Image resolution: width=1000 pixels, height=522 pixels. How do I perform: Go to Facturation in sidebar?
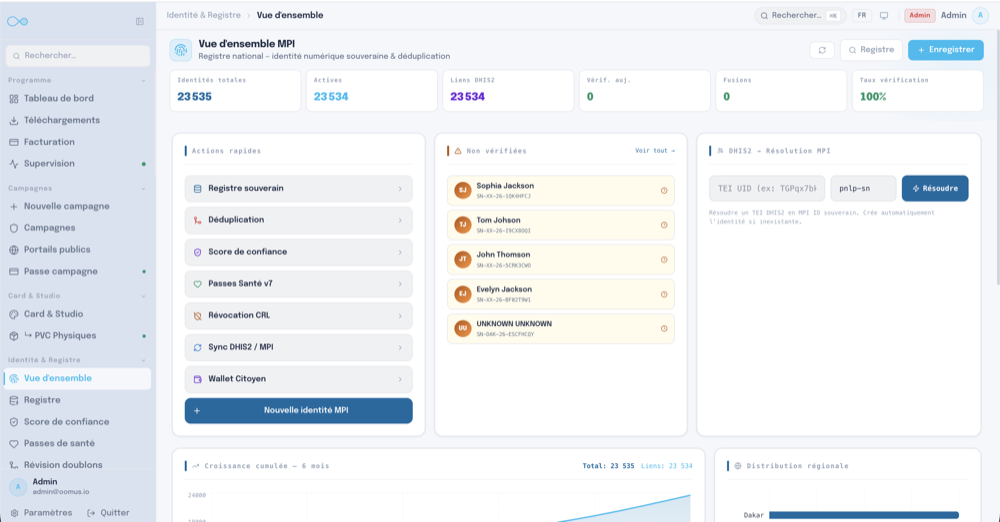click(x=77, y=142)
